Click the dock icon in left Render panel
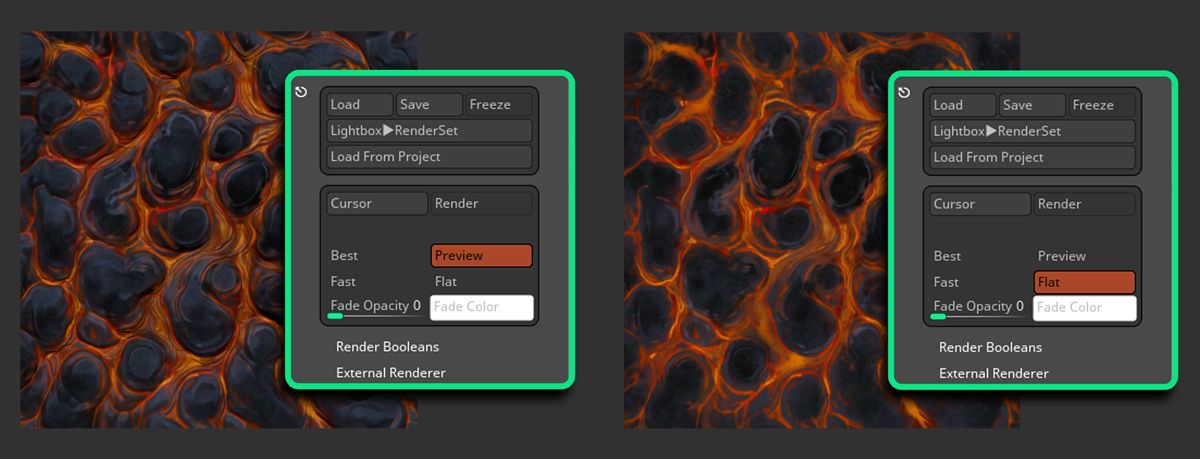This screenshot has width=1200, height=459. click(x=302, y=92)
